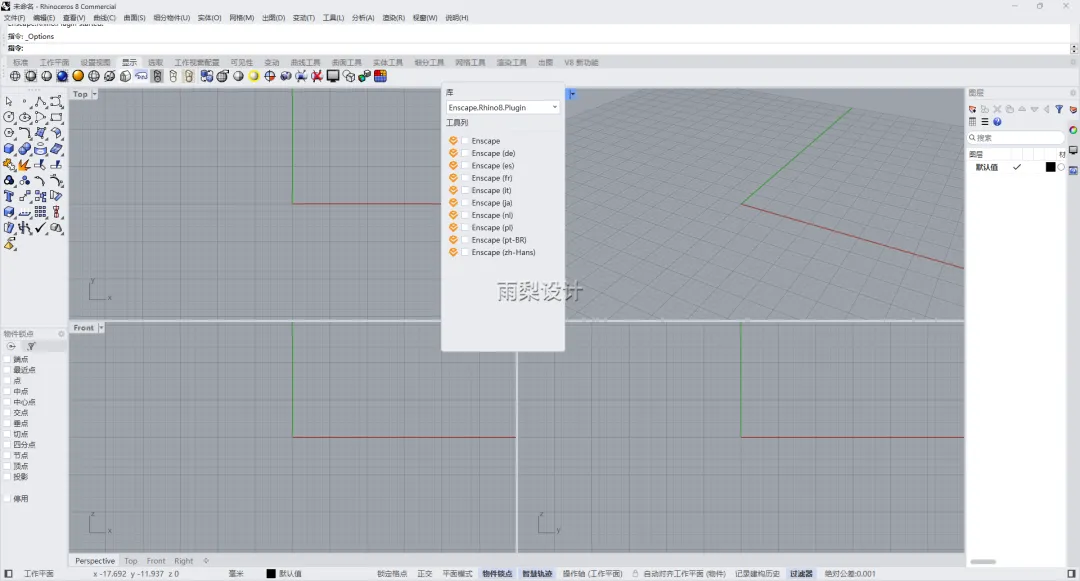Click the Puzzle piece Join tool
This screenshot has height=581, width=1080.
[x=9, y=165]
